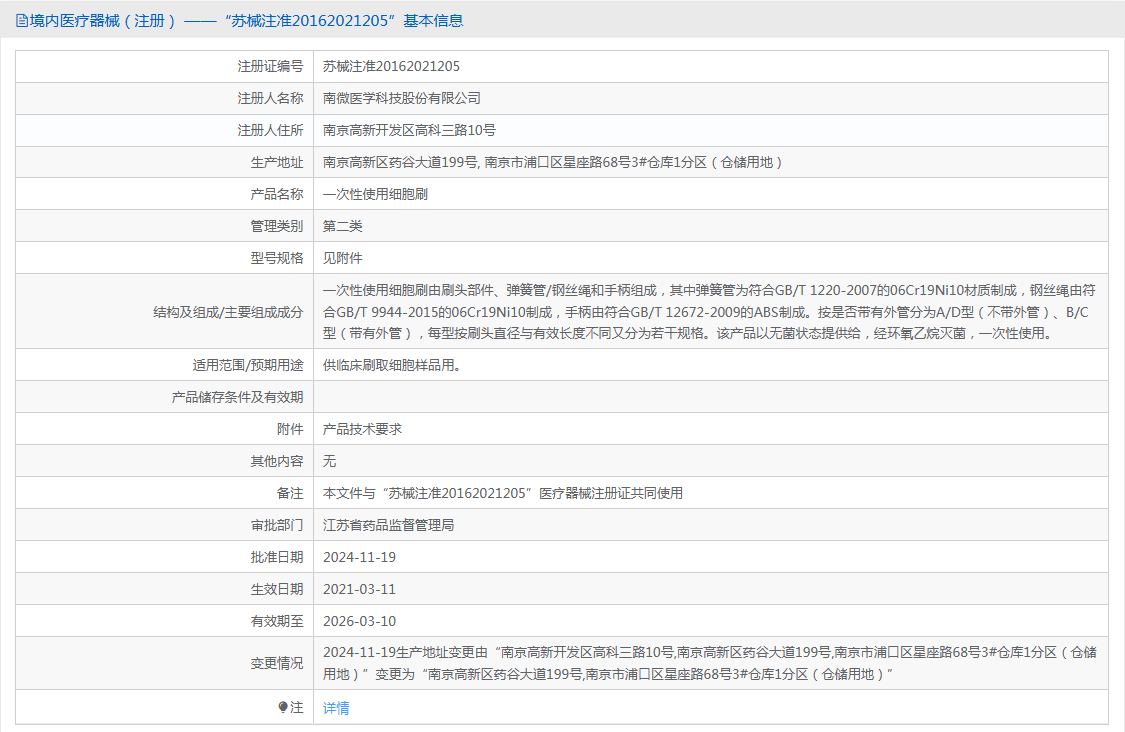Click the lightbulb icon next to 注
The height and width of the screenshot is (732, 1125).
click(283, 708)
